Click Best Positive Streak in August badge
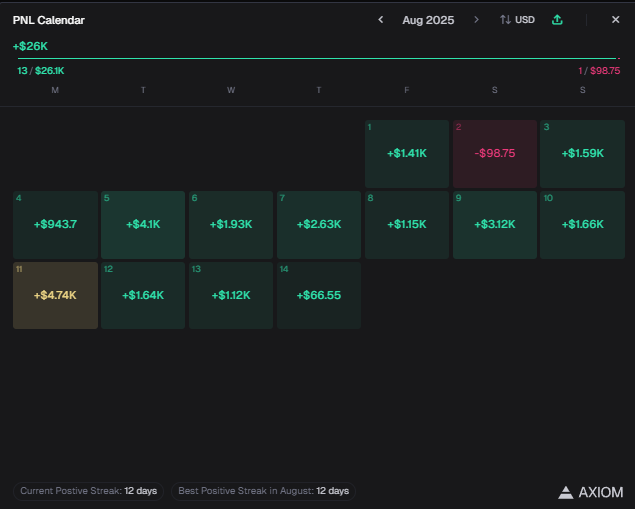 coord(263,491)
